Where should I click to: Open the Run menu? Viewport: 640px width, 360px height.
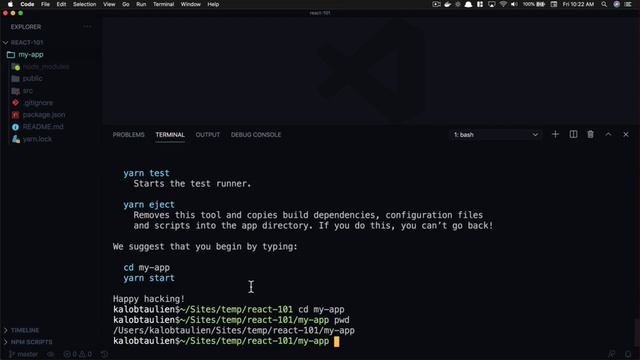click(x=141, y=4)
